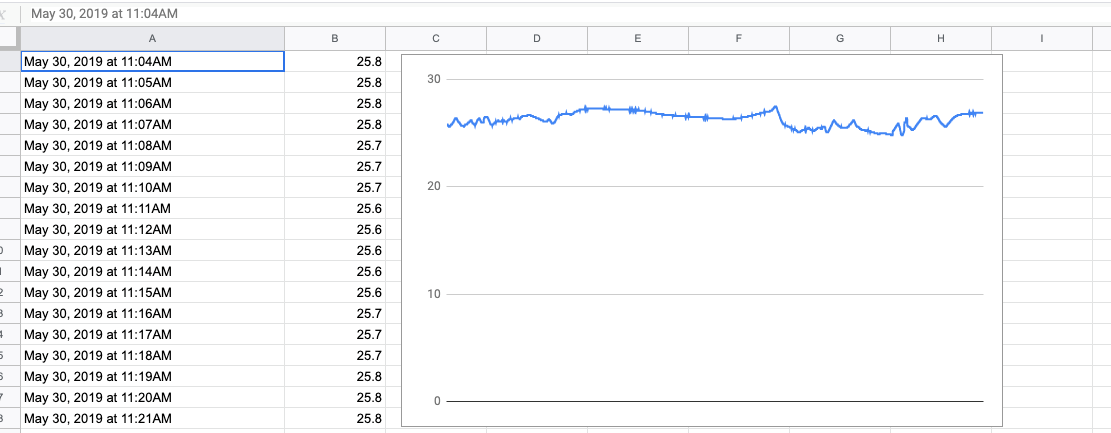Screen dimensions: 1111x433
Task: Select cell May 30, 2019 at 11:08AM
Action: point(152,145)
